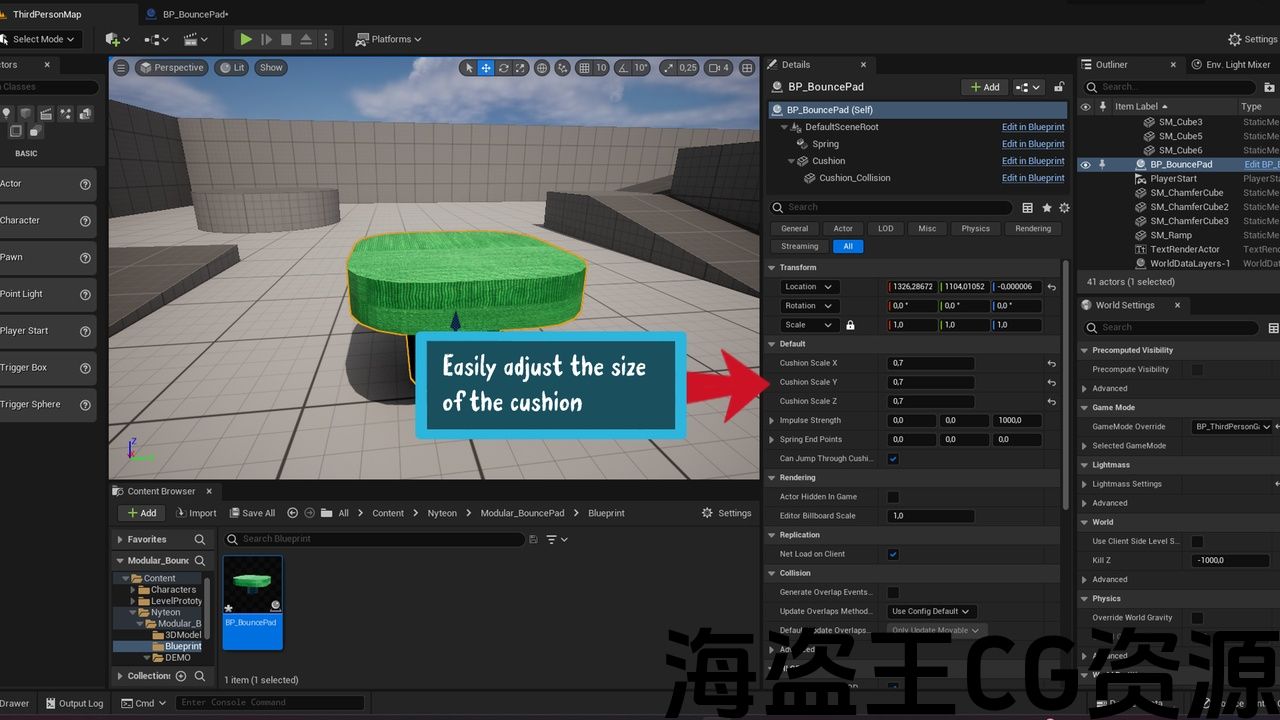
Task: Click Edit in Blueprint link for Spring
Action: pos(1032,144)
